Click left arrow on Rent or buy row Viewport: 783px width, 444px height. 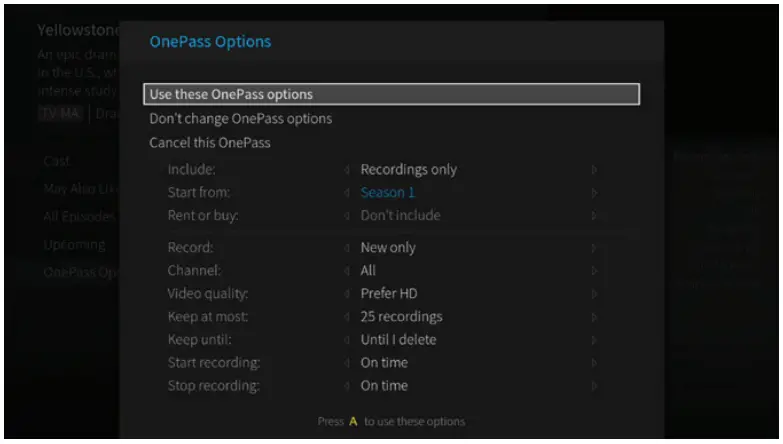click(347, 216)
